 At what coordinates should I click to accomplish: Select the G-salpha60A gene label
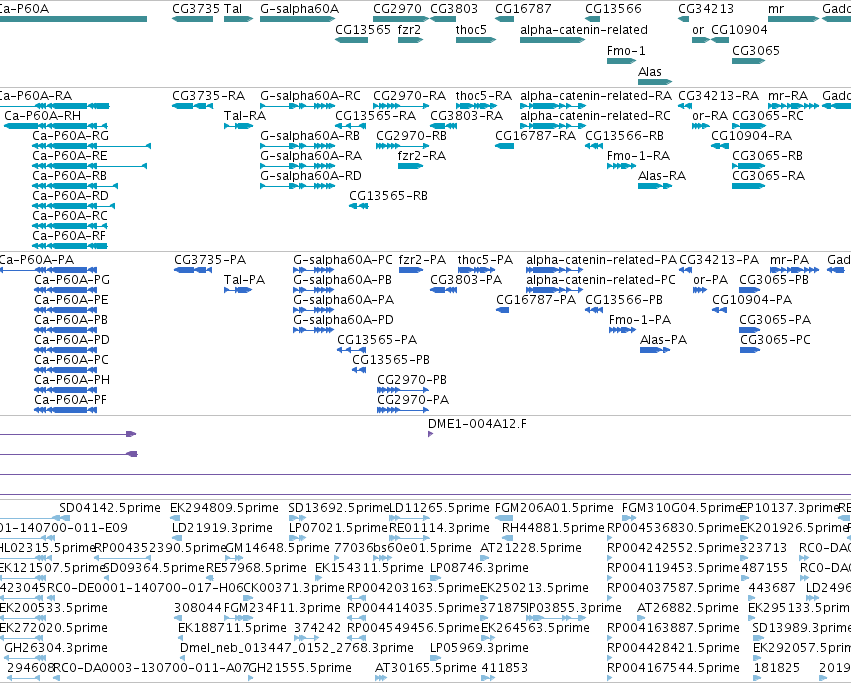300,9
